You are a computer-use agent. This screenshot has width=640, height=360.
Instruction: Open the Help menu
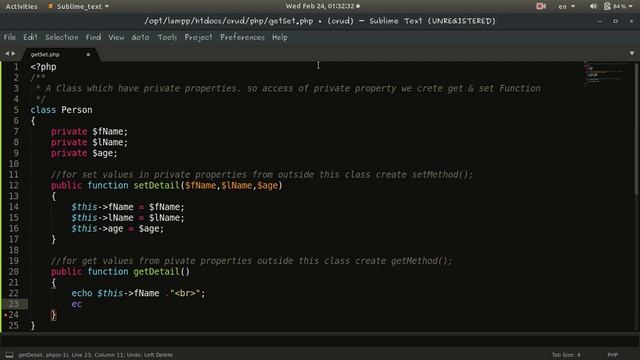pyautogui.click(x=280, y=37)
